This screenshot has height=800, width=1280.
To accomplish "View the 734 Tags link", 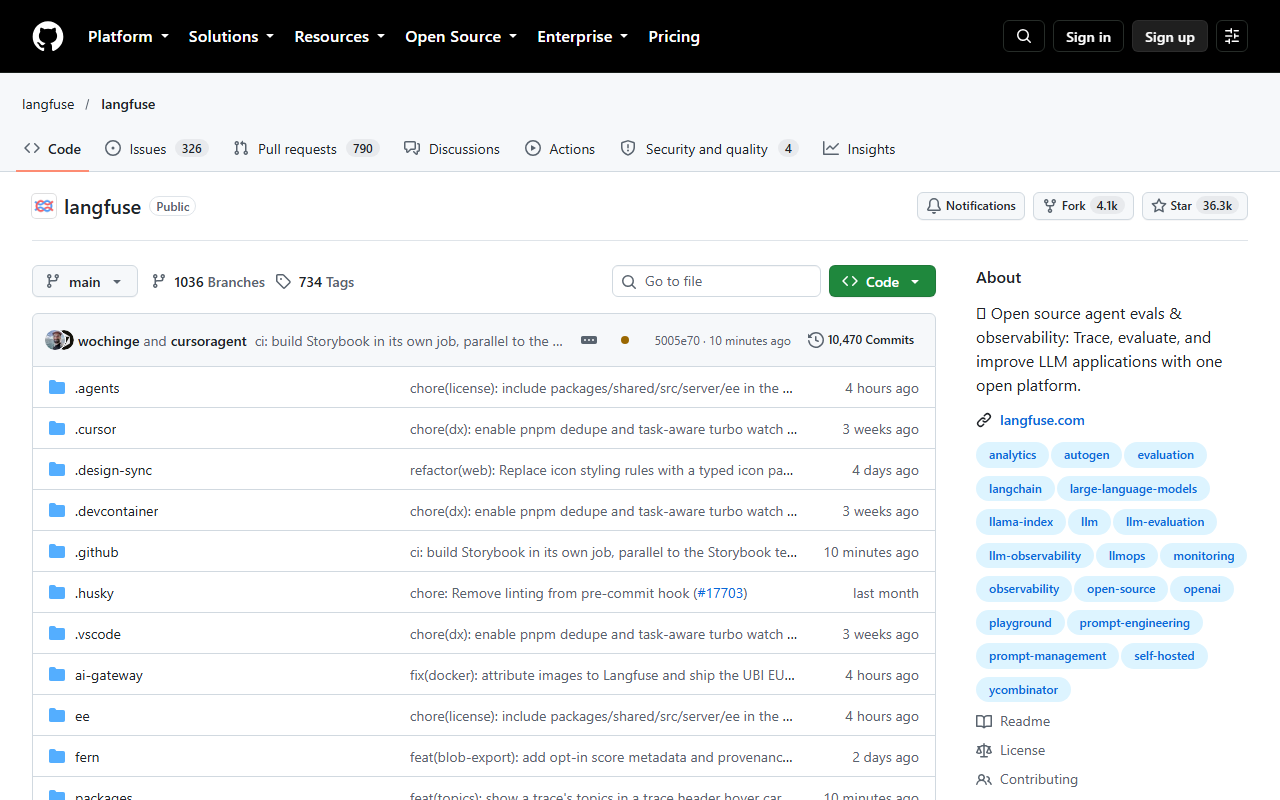I will click(315, 282).
